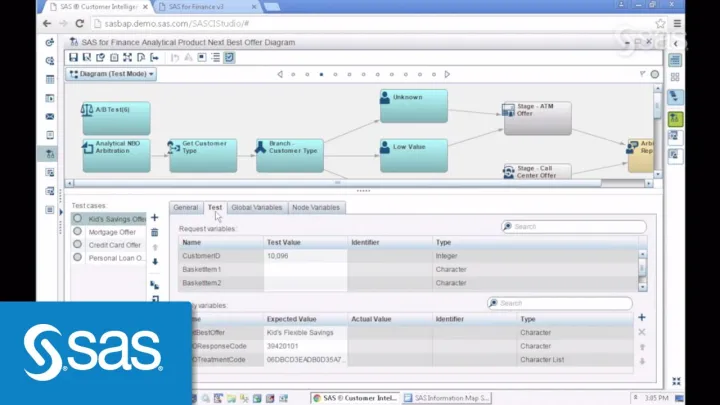Click the run test cases icon below arrows
Image resolution: width=720 pixels, height=405 pixels.
(155, 285)
